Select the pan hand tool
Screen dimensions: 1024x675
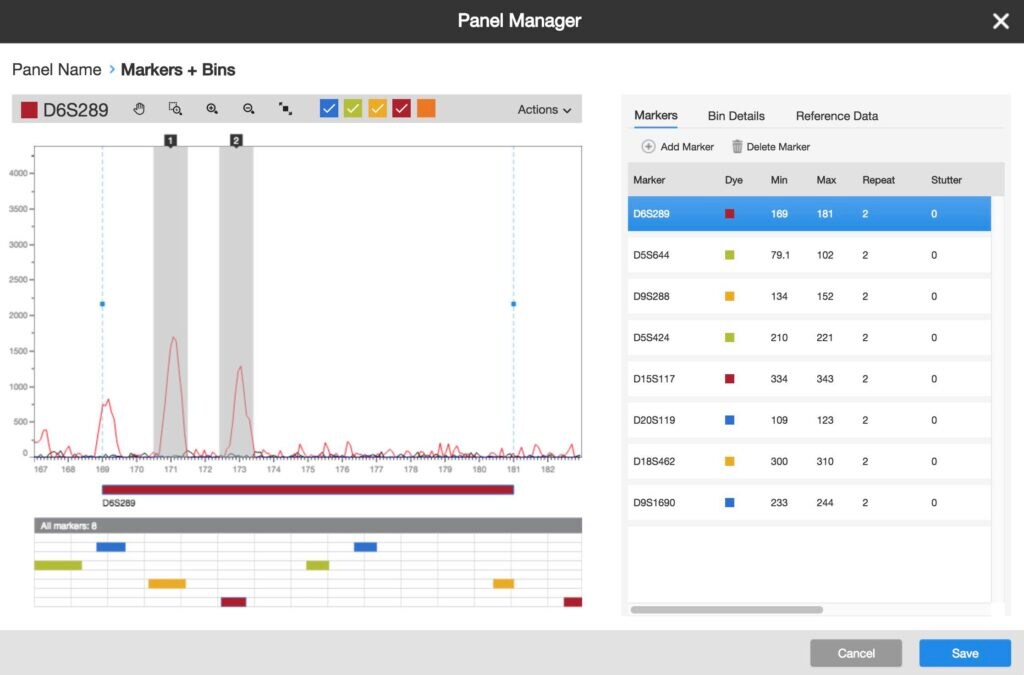pyautogui.click(x=139, y=109)
